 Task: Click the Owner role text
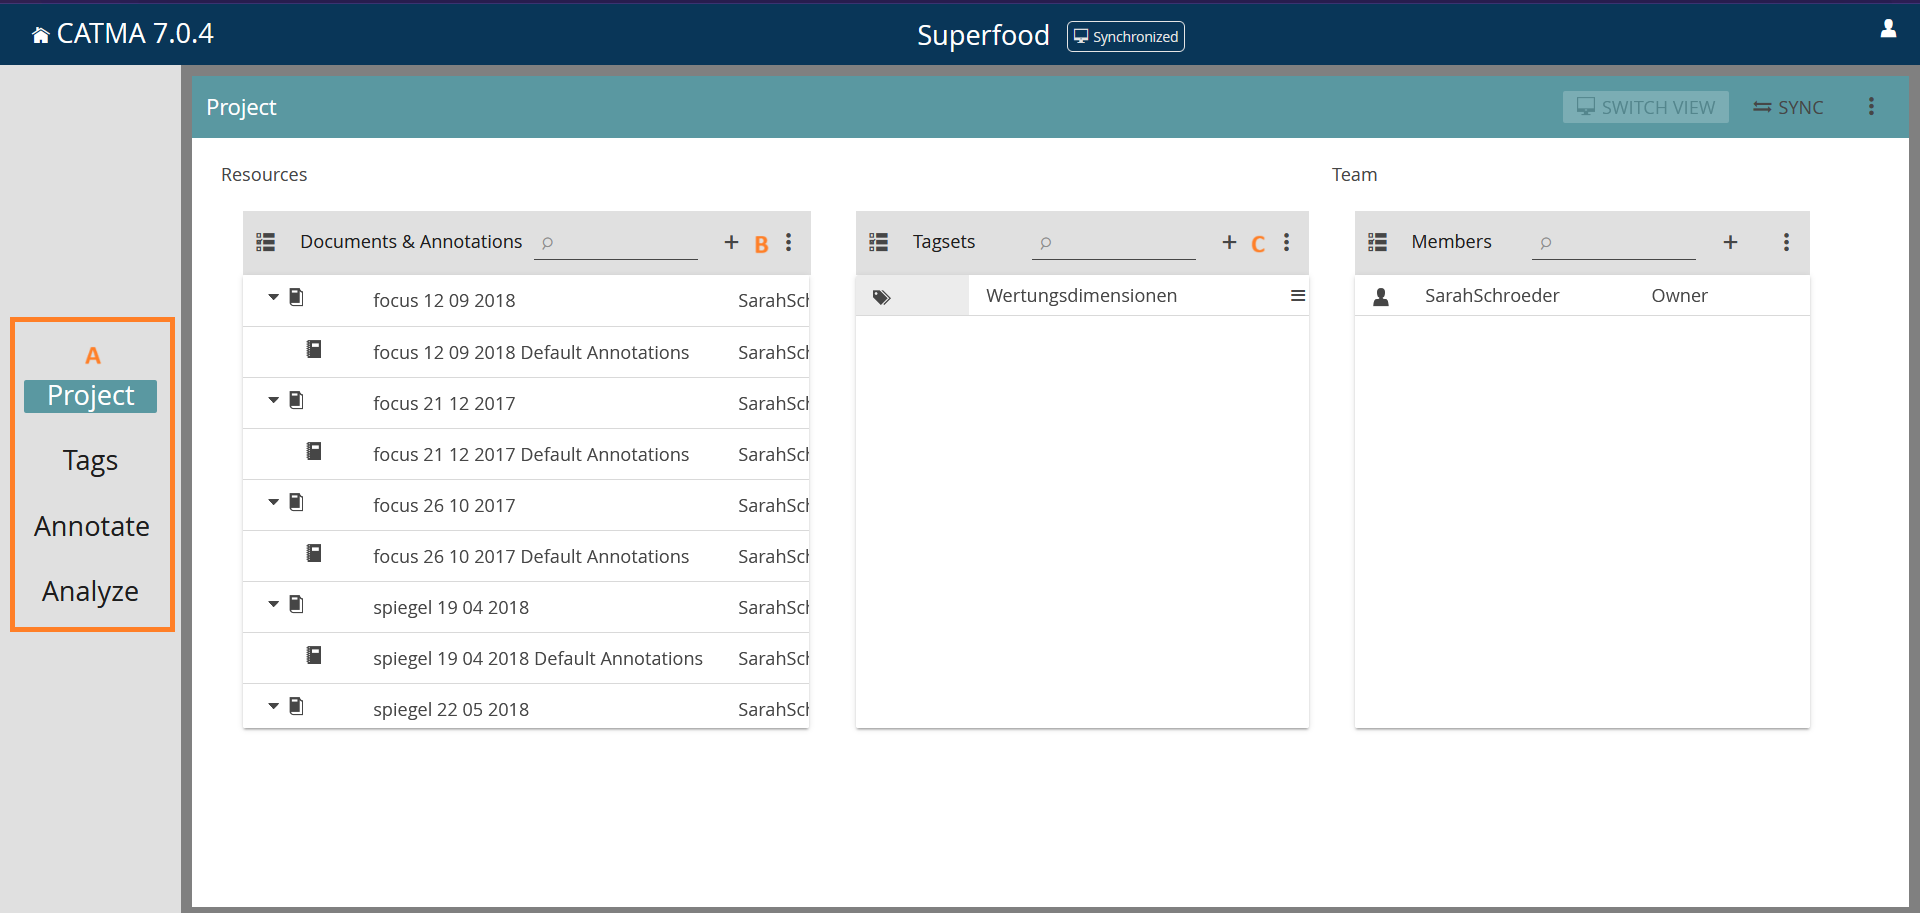[x=1680, y=296]
